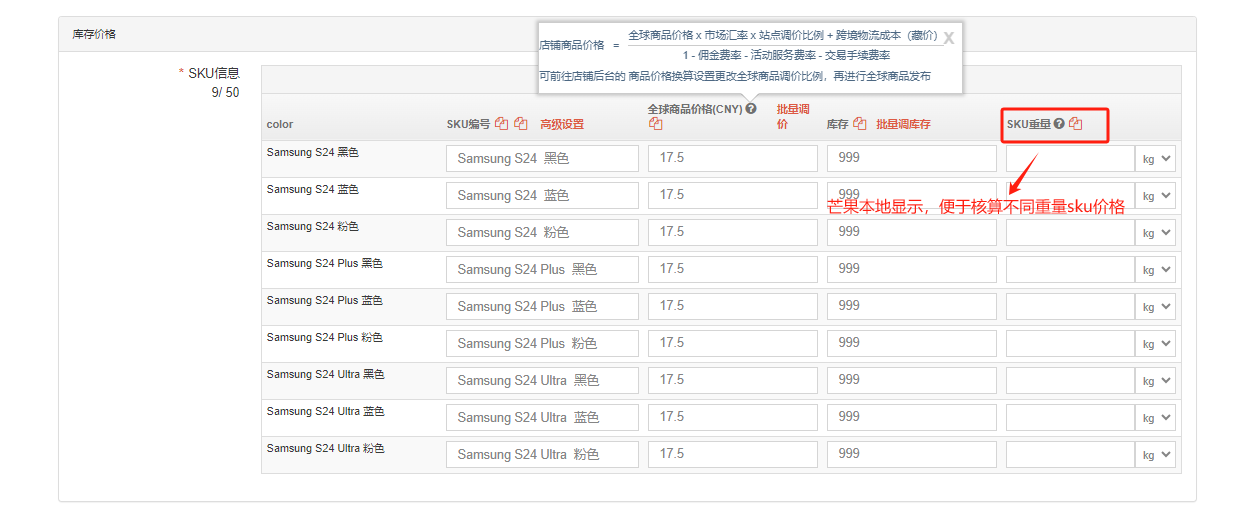Click stock field for Samsung S24 Plus 粉色
1239x506 pixels.
pos(912,343)
